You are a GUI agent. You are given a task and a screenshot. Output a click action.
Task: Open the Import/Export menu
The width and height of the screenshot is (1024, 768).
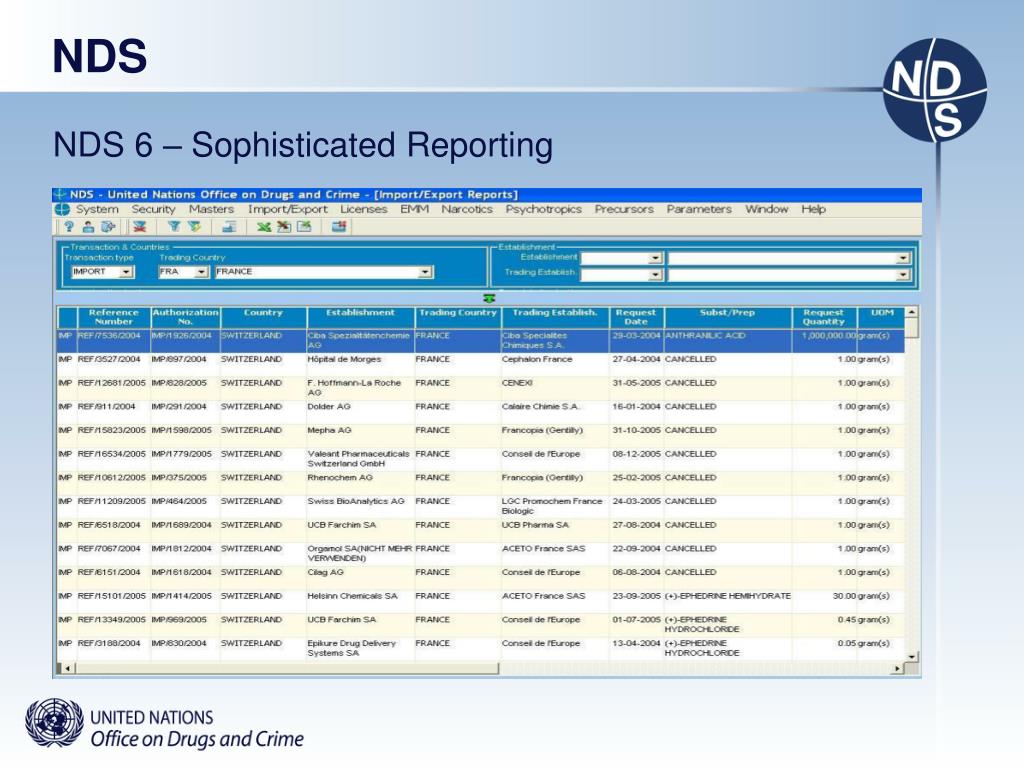(287, 209)
